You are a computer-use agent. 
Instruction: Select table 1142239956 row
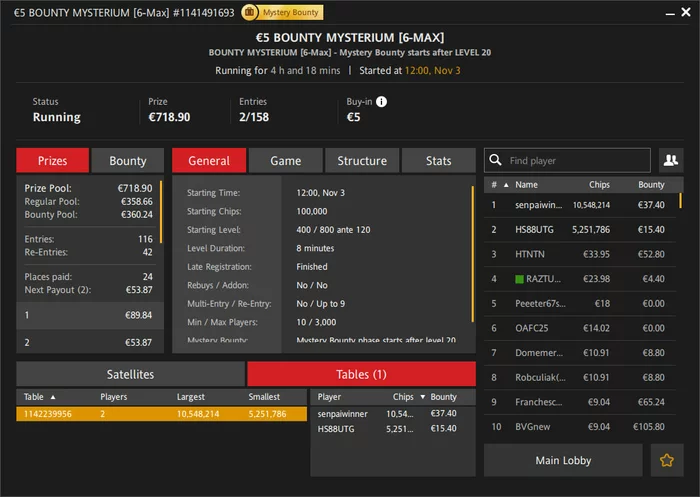click(162, 413)
